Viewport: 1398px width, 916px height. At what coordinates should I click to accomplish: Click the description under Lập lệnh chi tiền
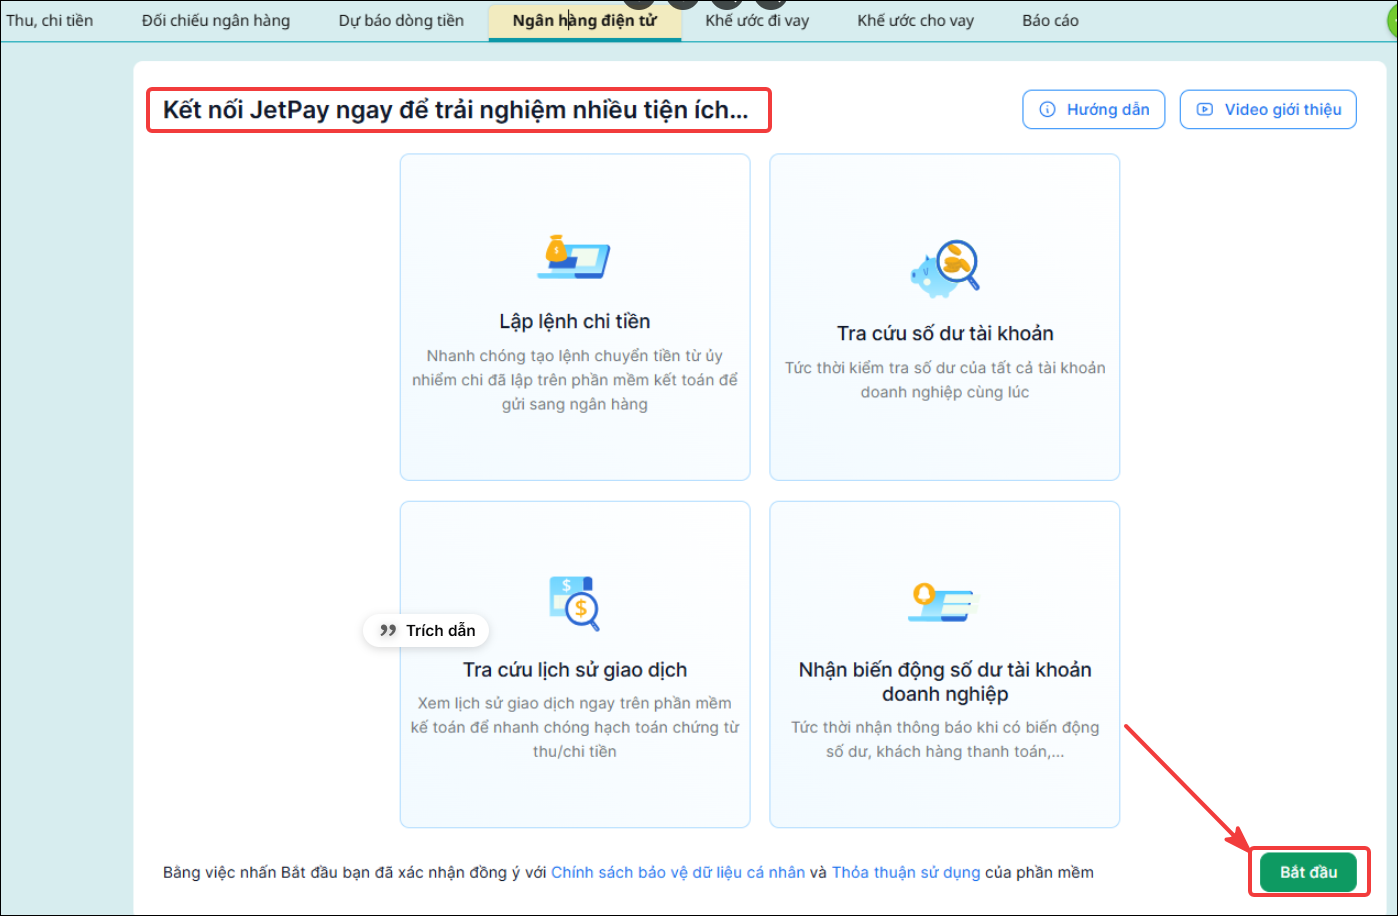pos(575,380)
